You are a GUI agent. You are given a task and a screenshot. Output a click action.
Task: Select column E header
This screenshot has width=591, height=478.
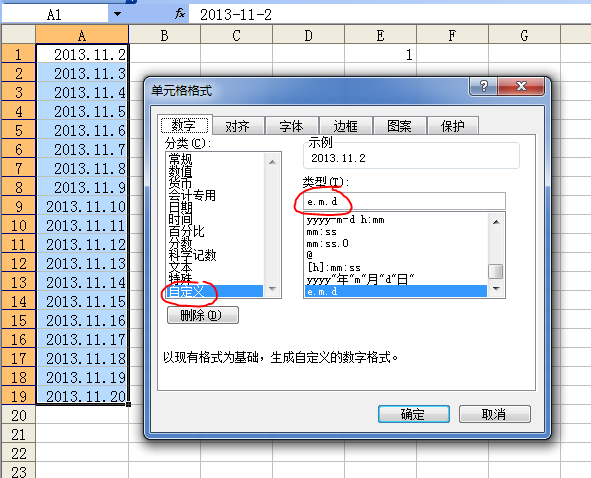[x=380, y=35]
